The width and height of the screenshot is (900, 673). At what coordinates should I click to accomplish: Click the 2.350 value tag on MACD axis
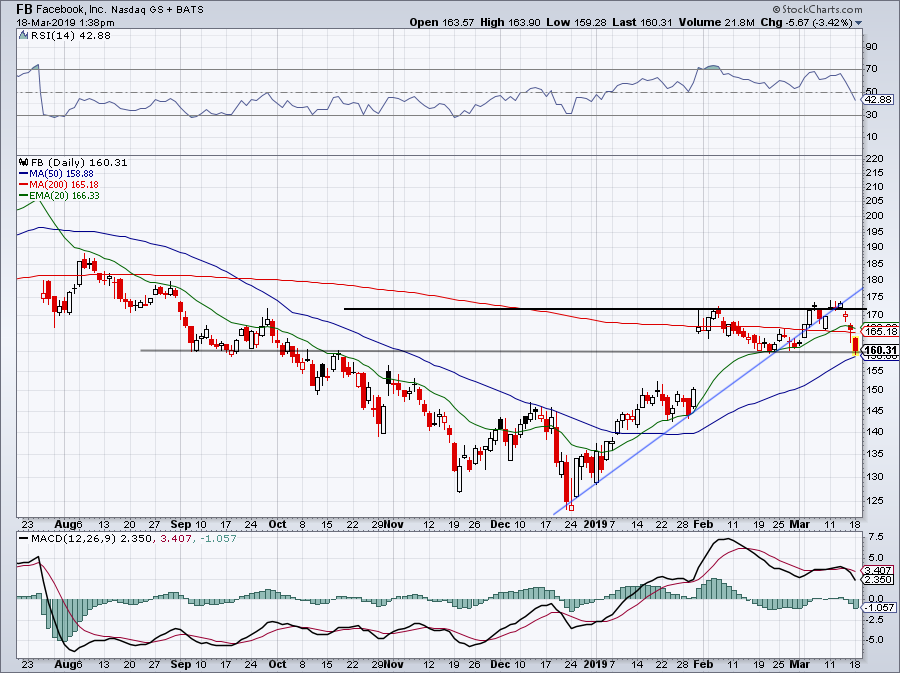click(878, 580)
